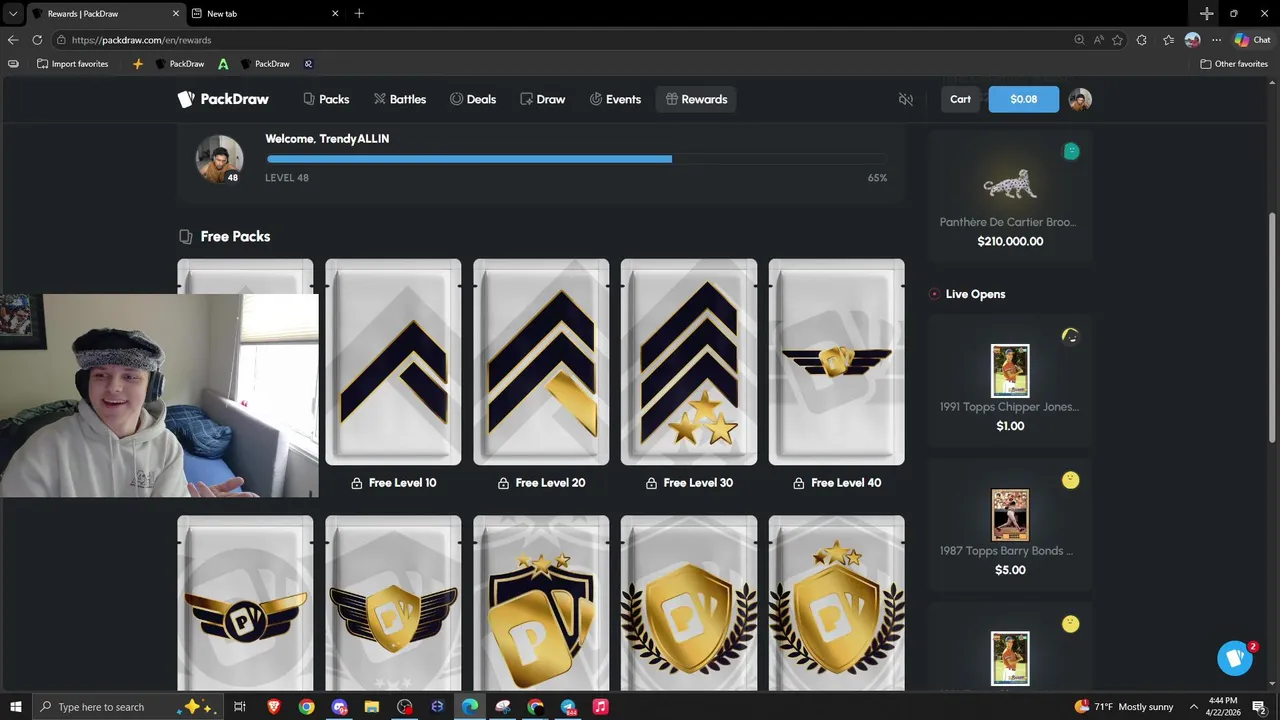Open the Draw page

pos(543,99)
